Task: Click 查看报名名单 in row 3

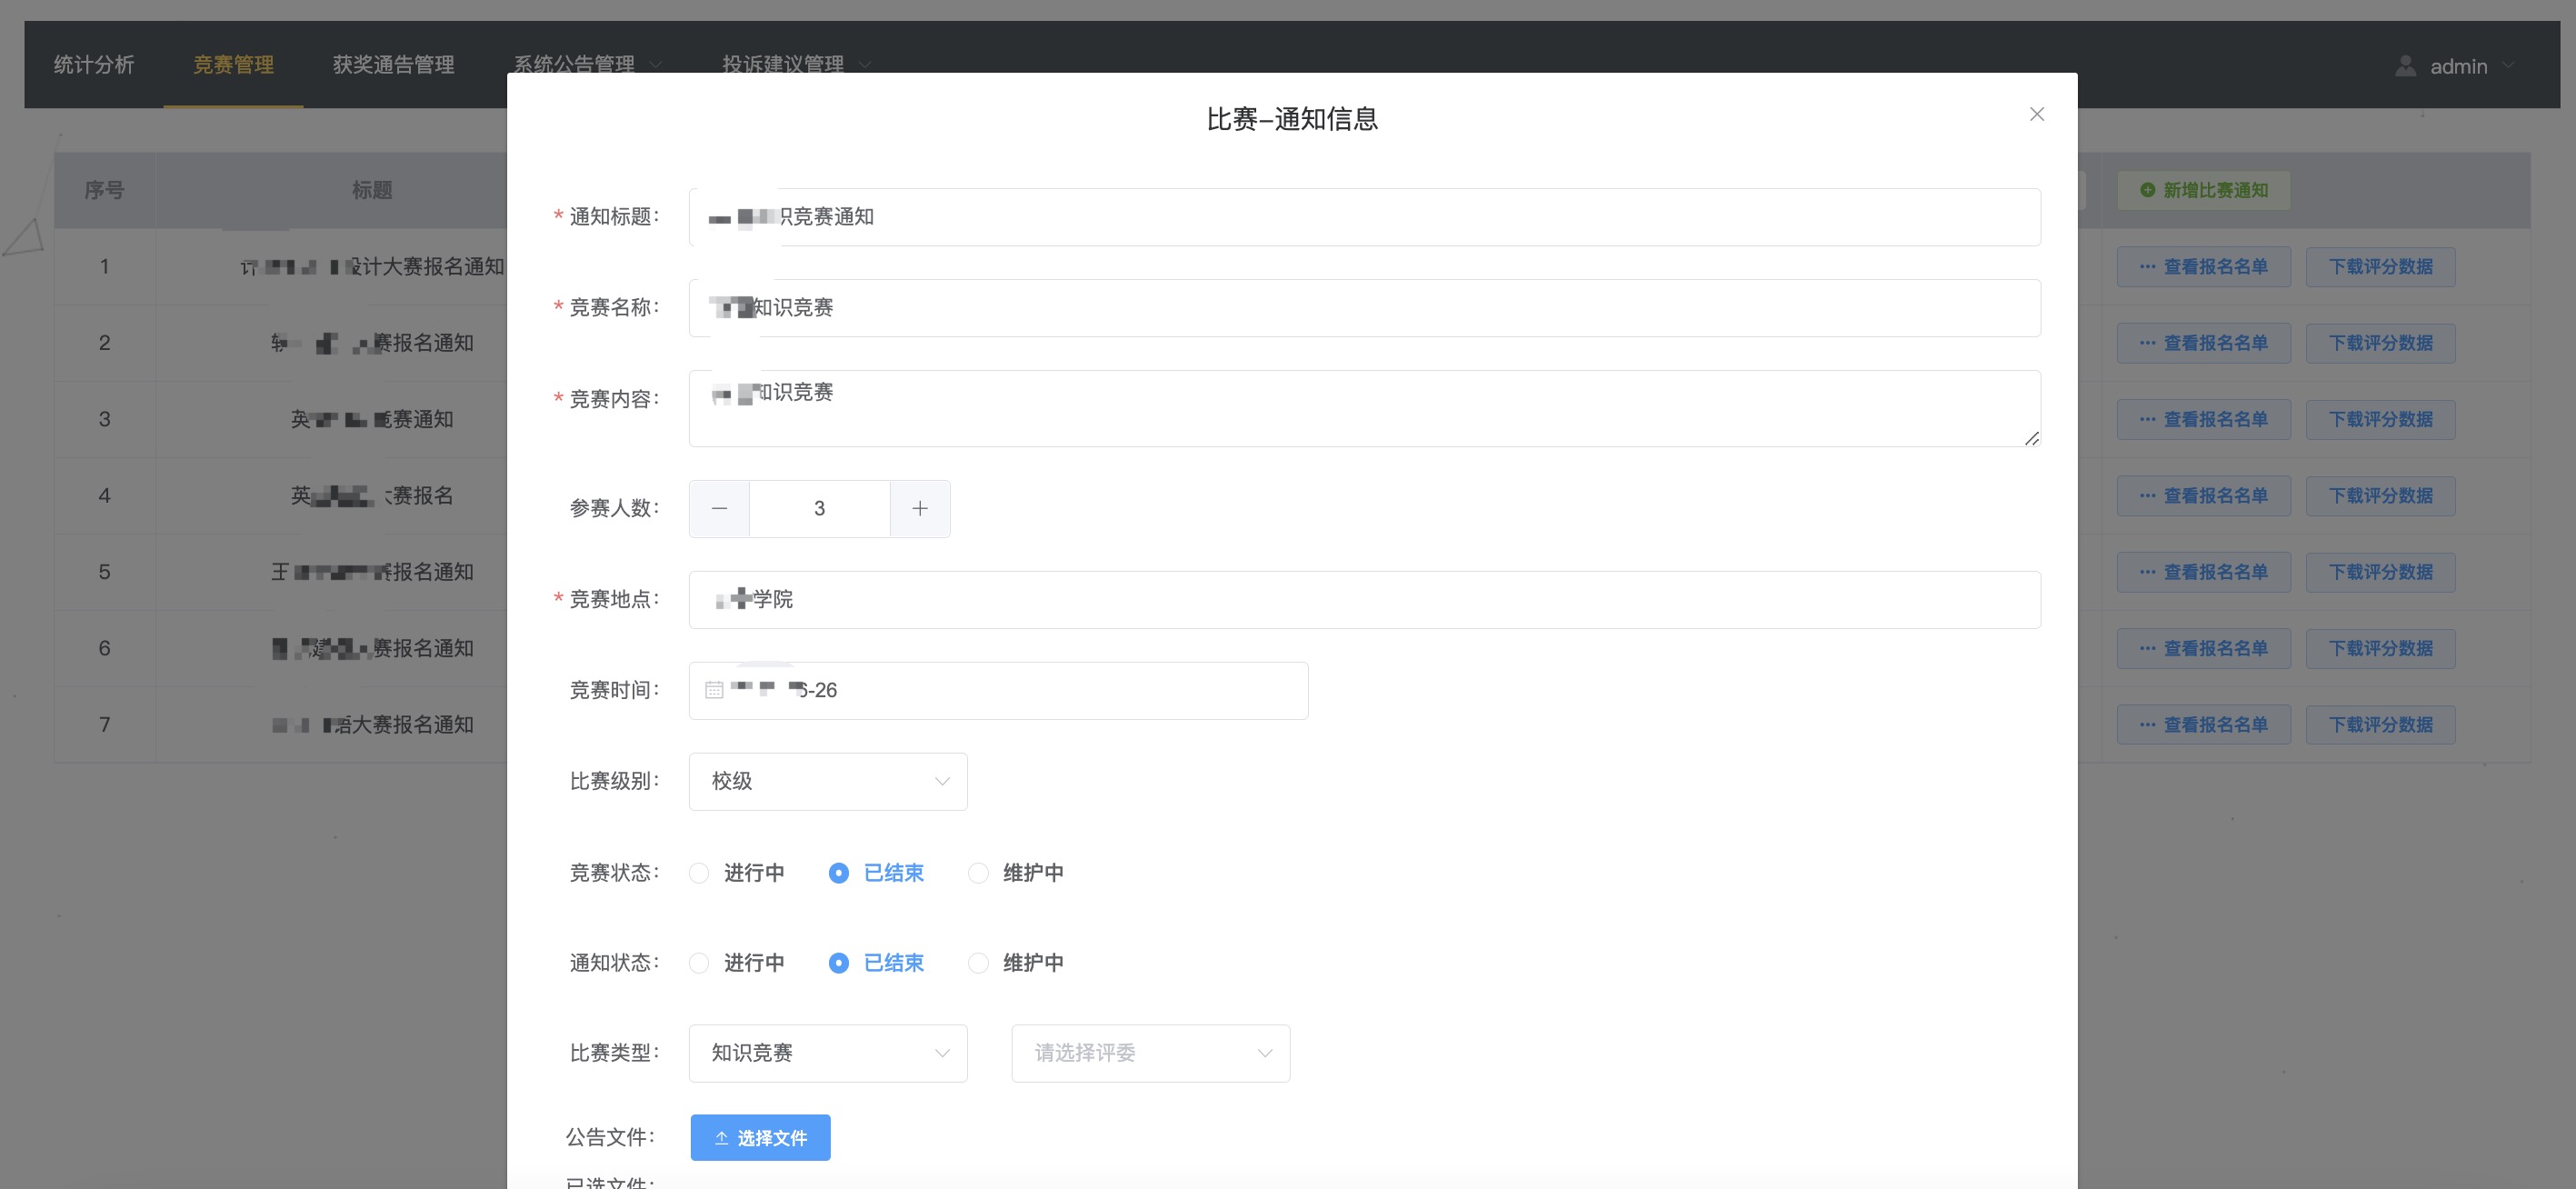Action: (x=2203, y=420)
